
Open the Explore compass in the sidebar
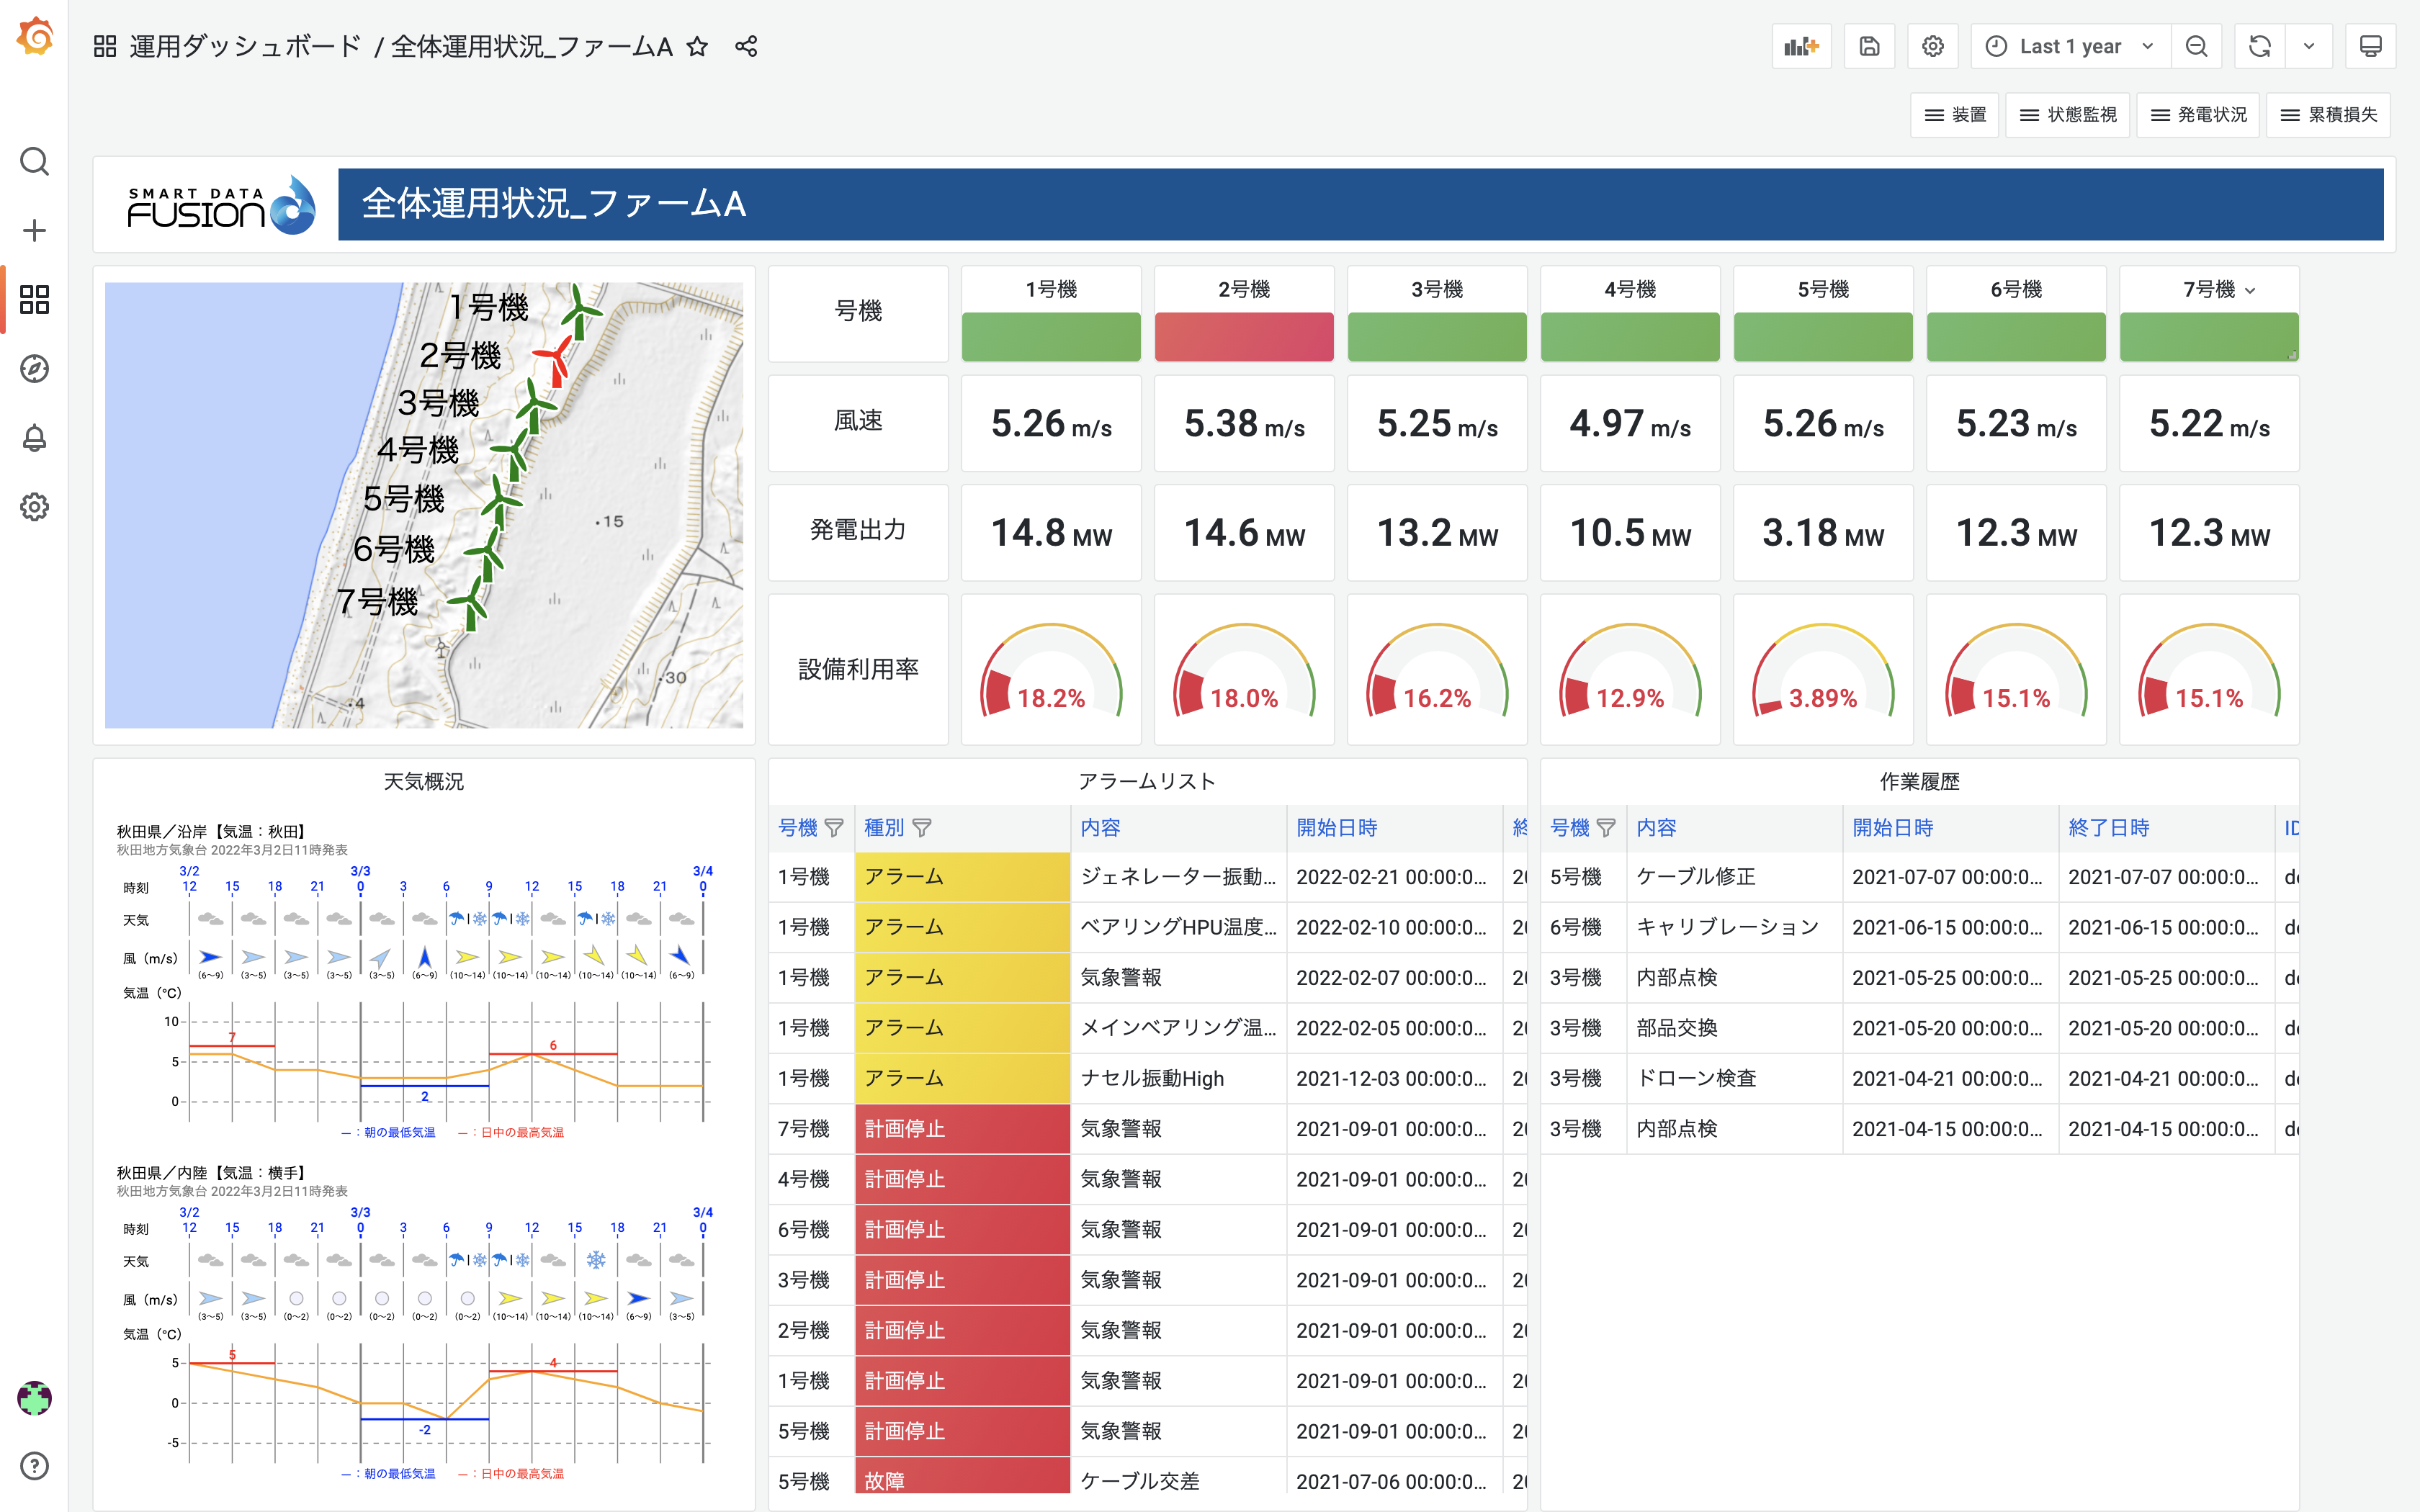click(x=34, y=369)
